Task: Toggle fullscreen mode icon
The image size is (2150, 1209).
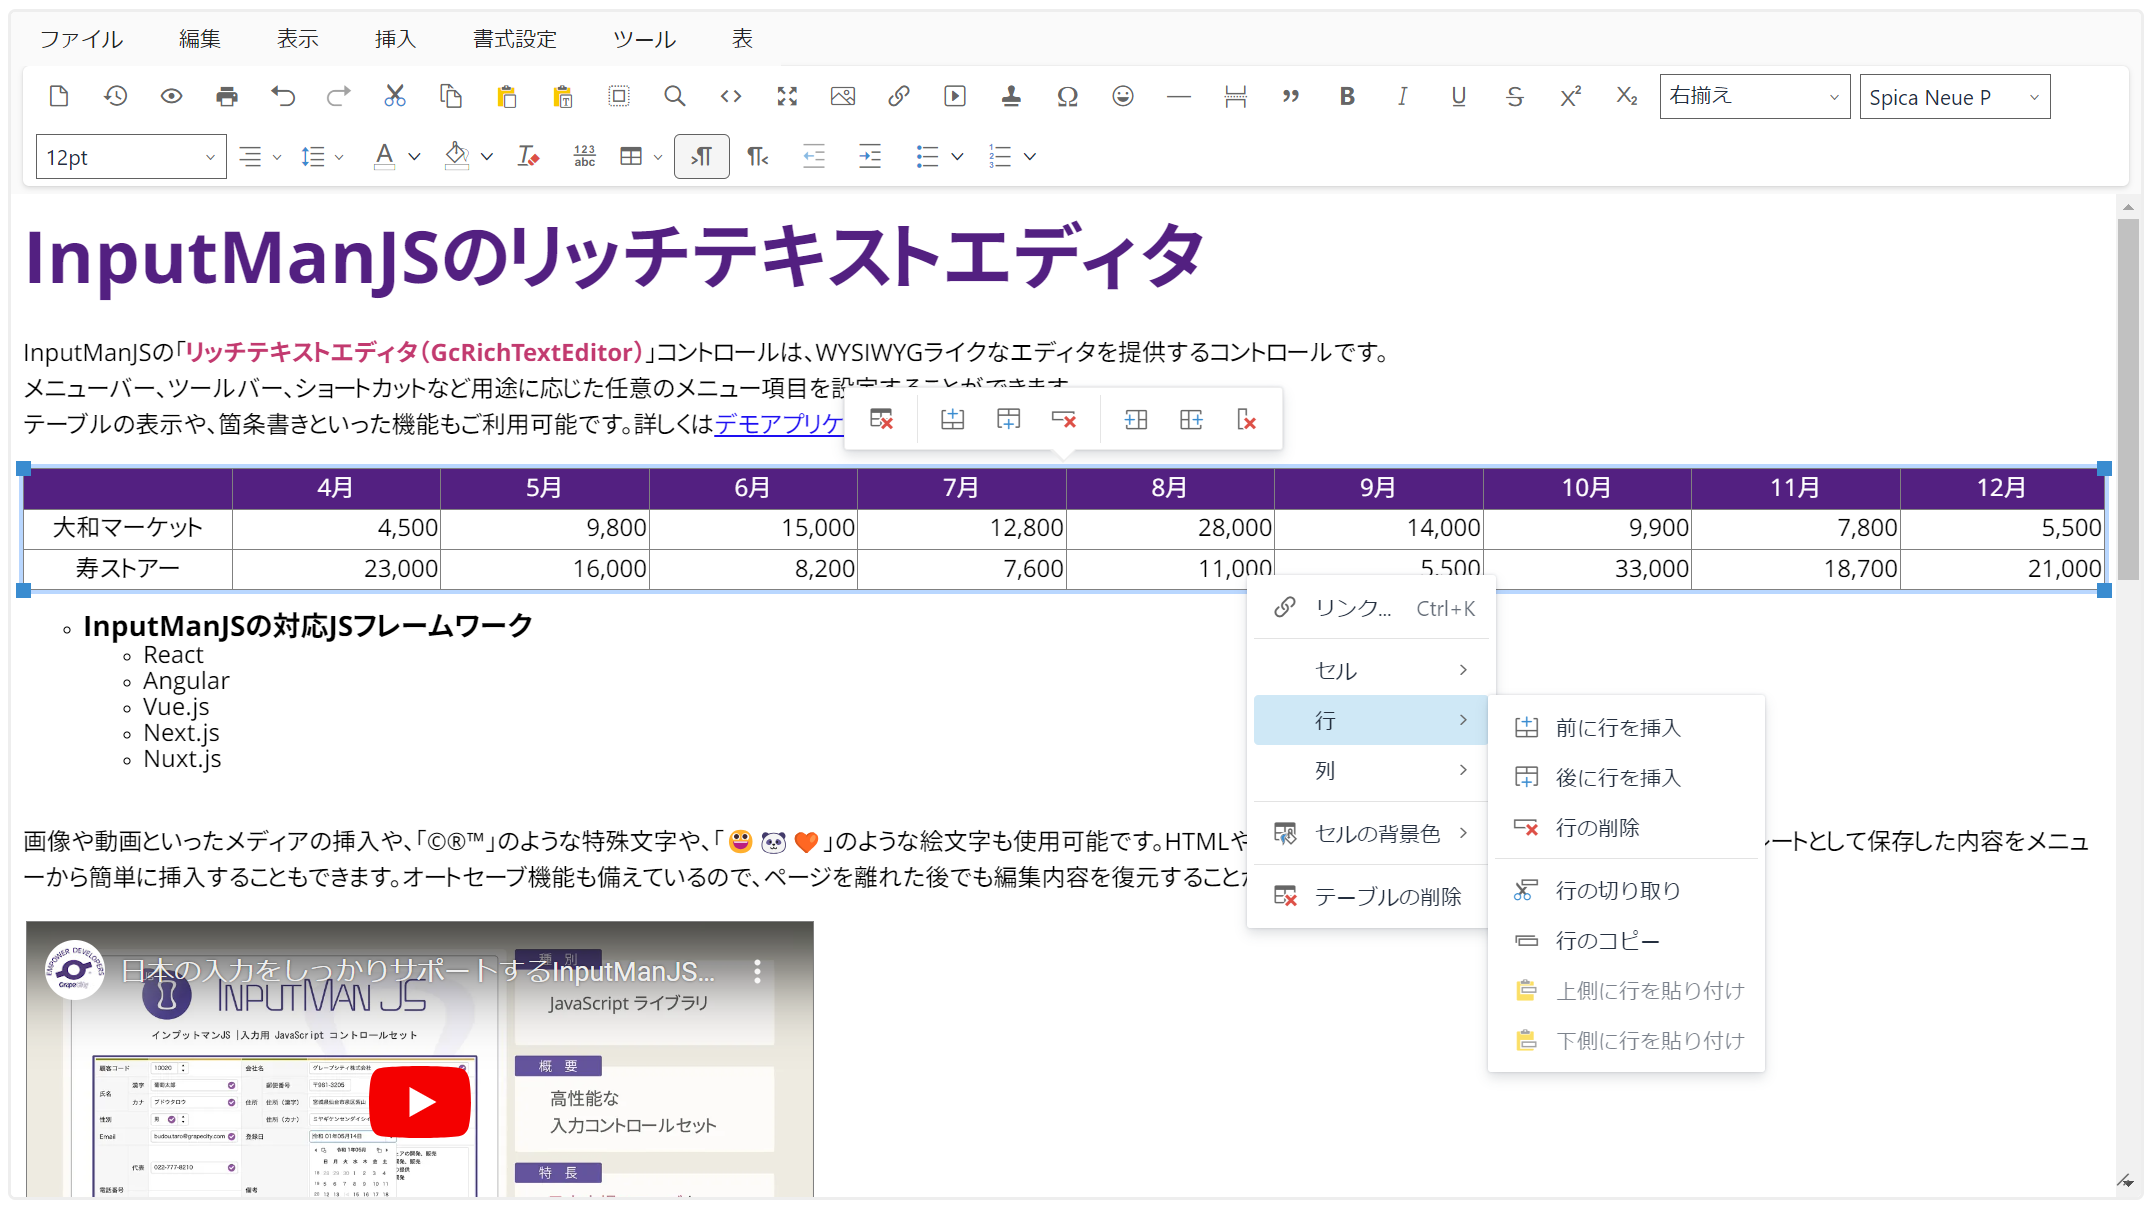Action: (787, 96)
